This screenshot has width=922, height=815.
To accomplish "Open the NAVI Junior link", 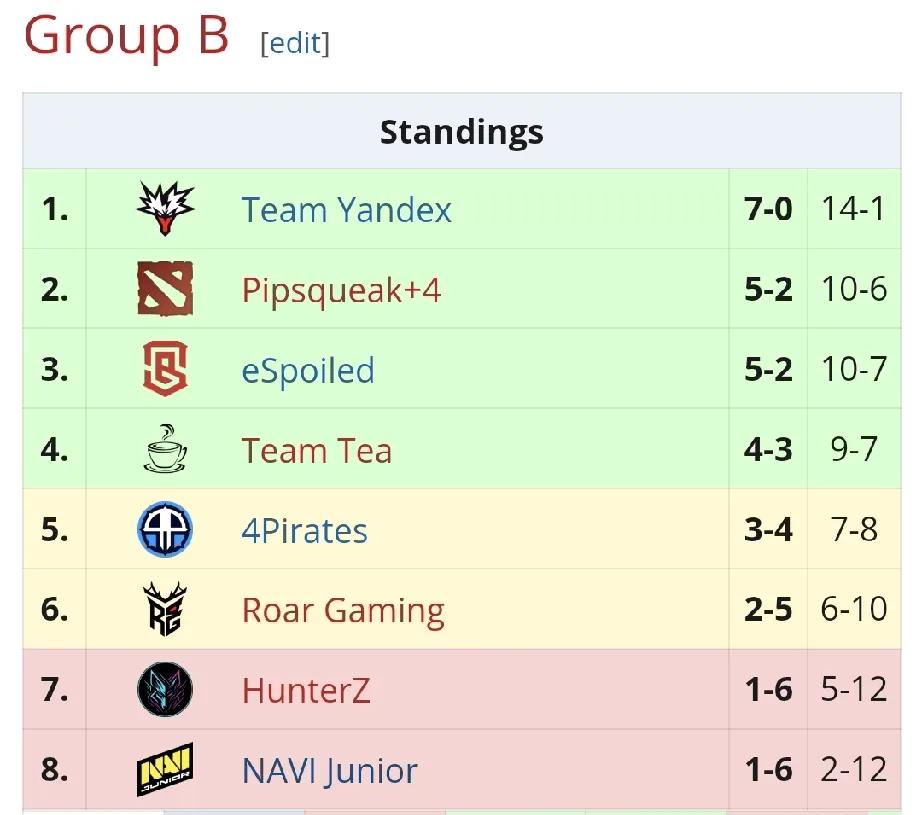I will coord(329,770).
